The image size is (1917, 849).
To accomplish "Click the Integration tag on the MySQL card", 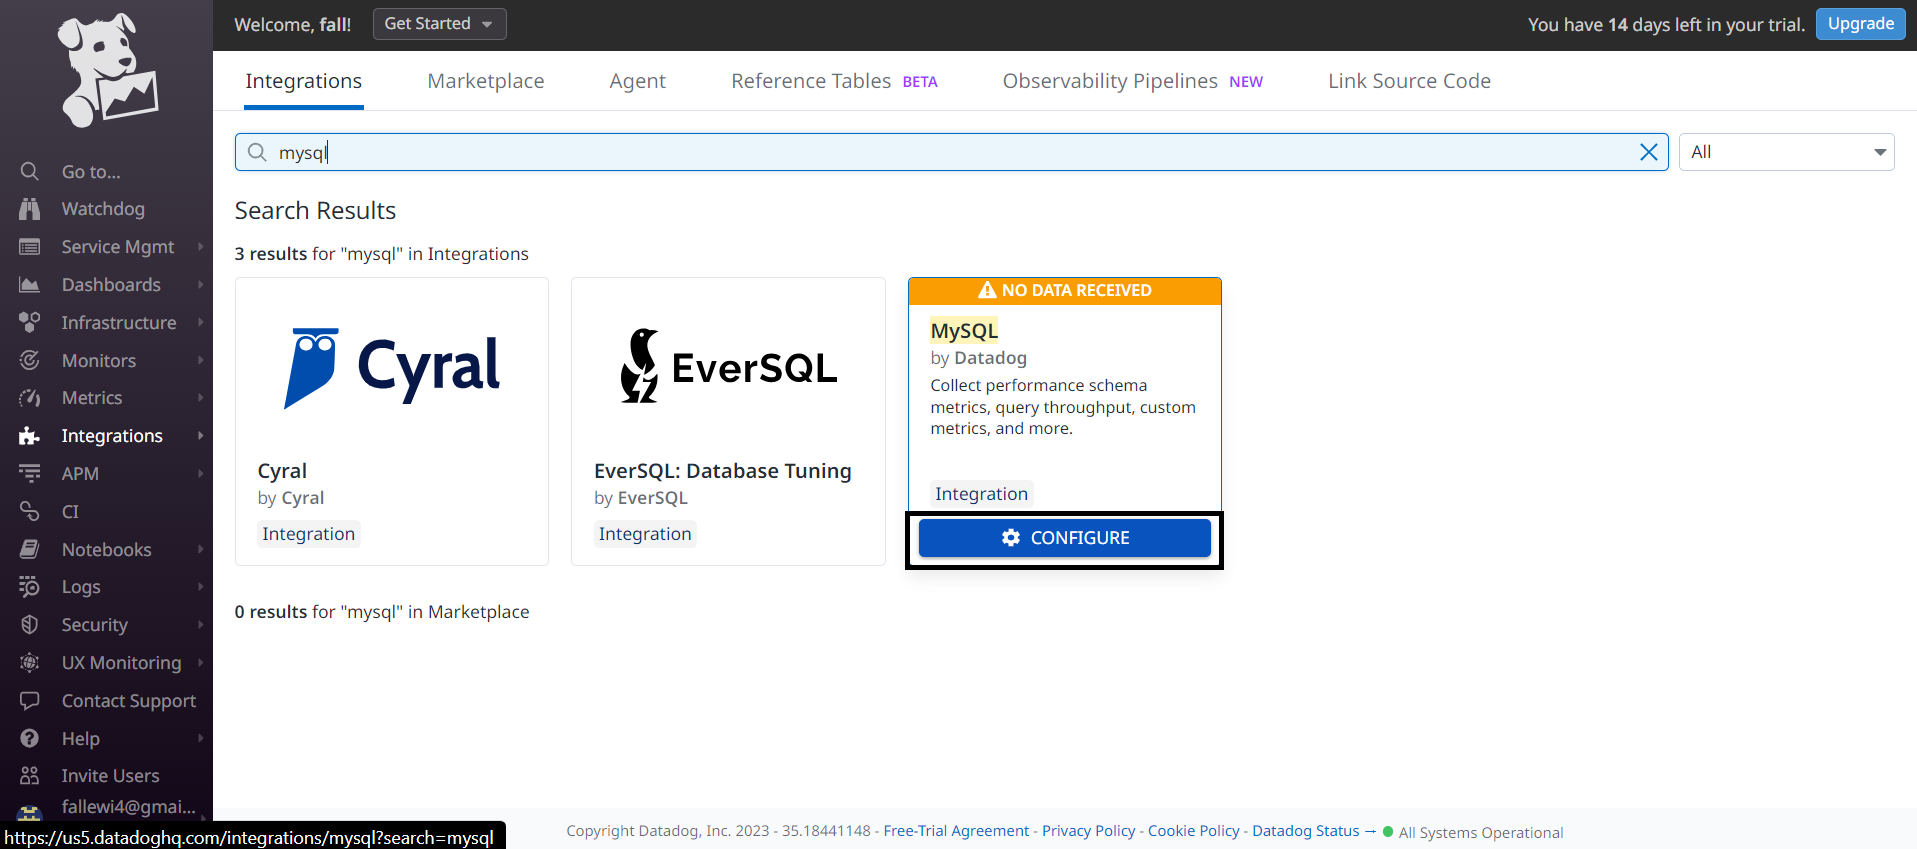I will [x=981, y=494].
